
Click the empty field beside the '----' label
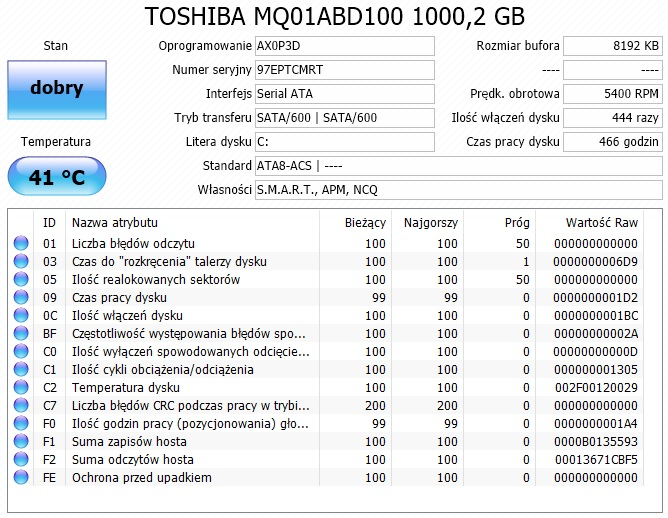[x=613, y=69]
